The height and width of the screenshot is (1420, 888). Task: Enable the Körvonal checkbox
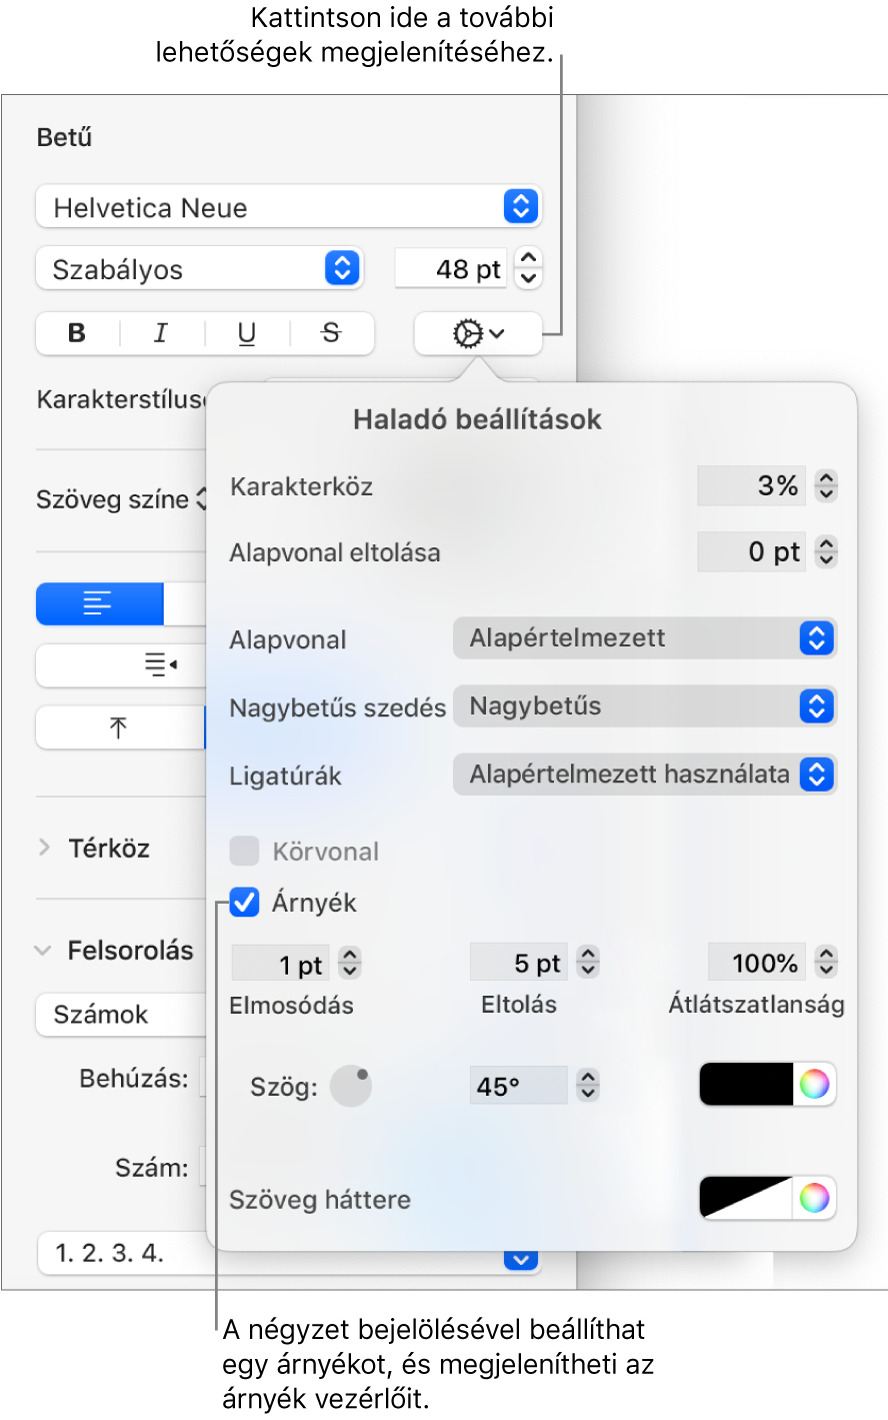click(x=244, y=851)
